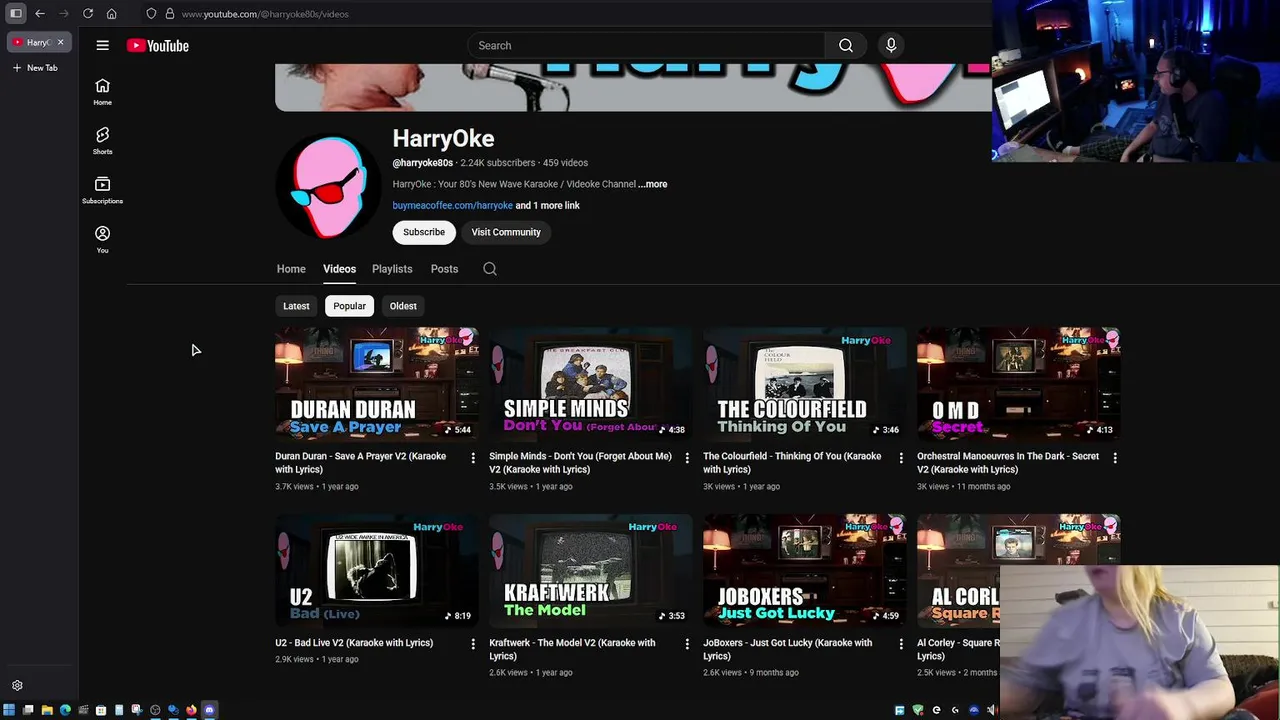Open the browser home page icon
Screen dimensions: 1280x720
click(x=112, y=13)
